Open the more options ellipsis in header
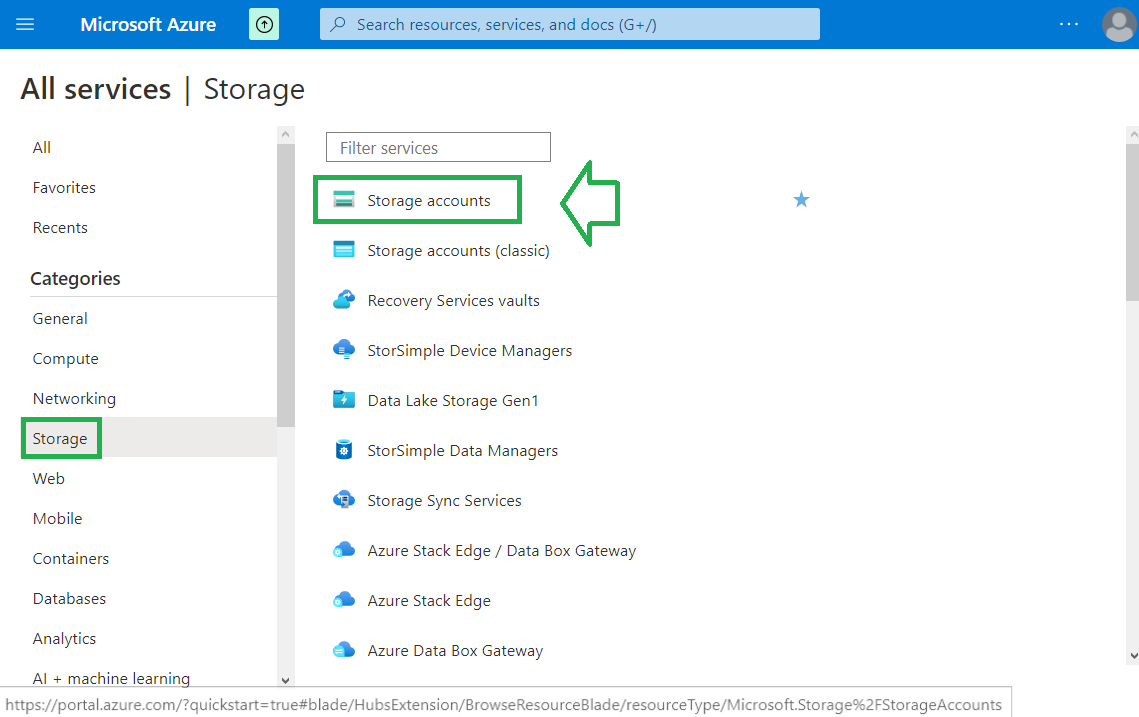1139x717 pixels. point(1069,25)
